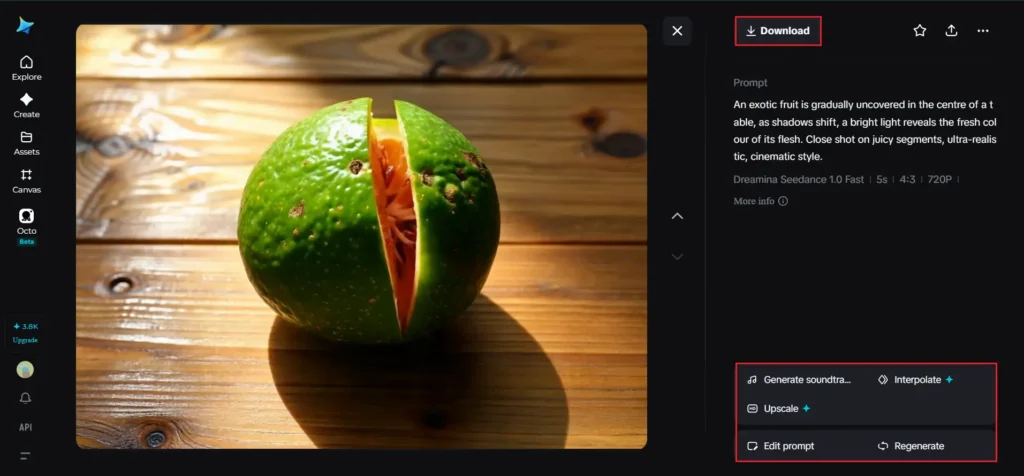Screen dimensions: 1024x476
Task: Click Upgrade credits link
Action: pos(25,340)
